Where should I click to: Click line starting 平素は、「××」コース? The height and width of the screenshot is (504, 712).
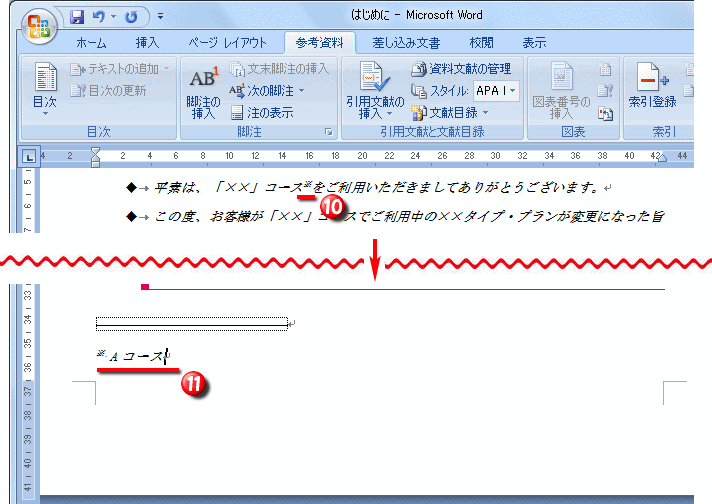377,187
